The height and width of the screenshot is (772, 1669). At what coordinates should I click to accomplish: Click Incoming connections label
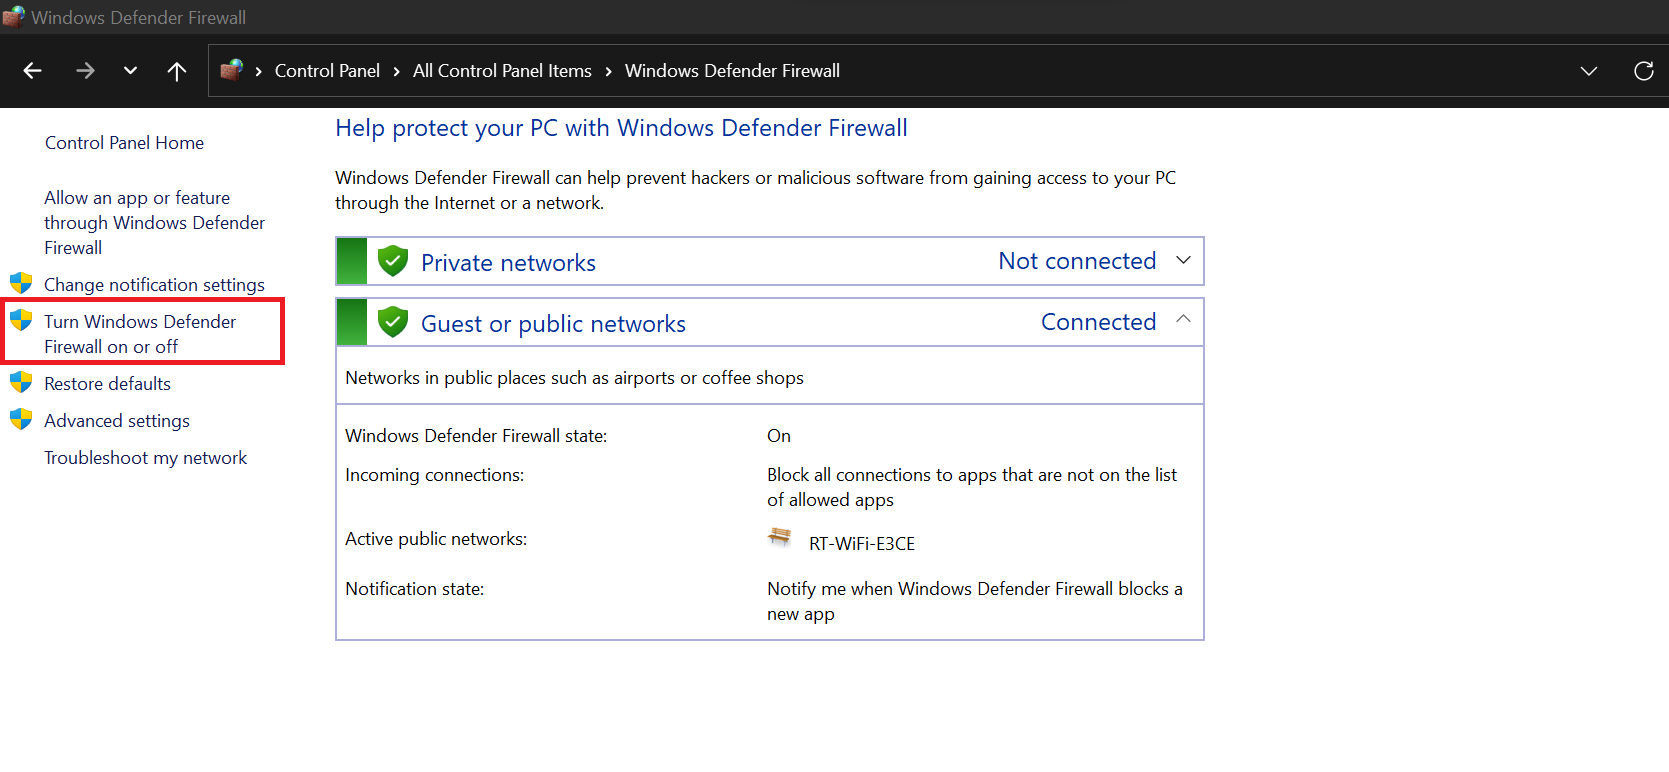click(434, 475)
